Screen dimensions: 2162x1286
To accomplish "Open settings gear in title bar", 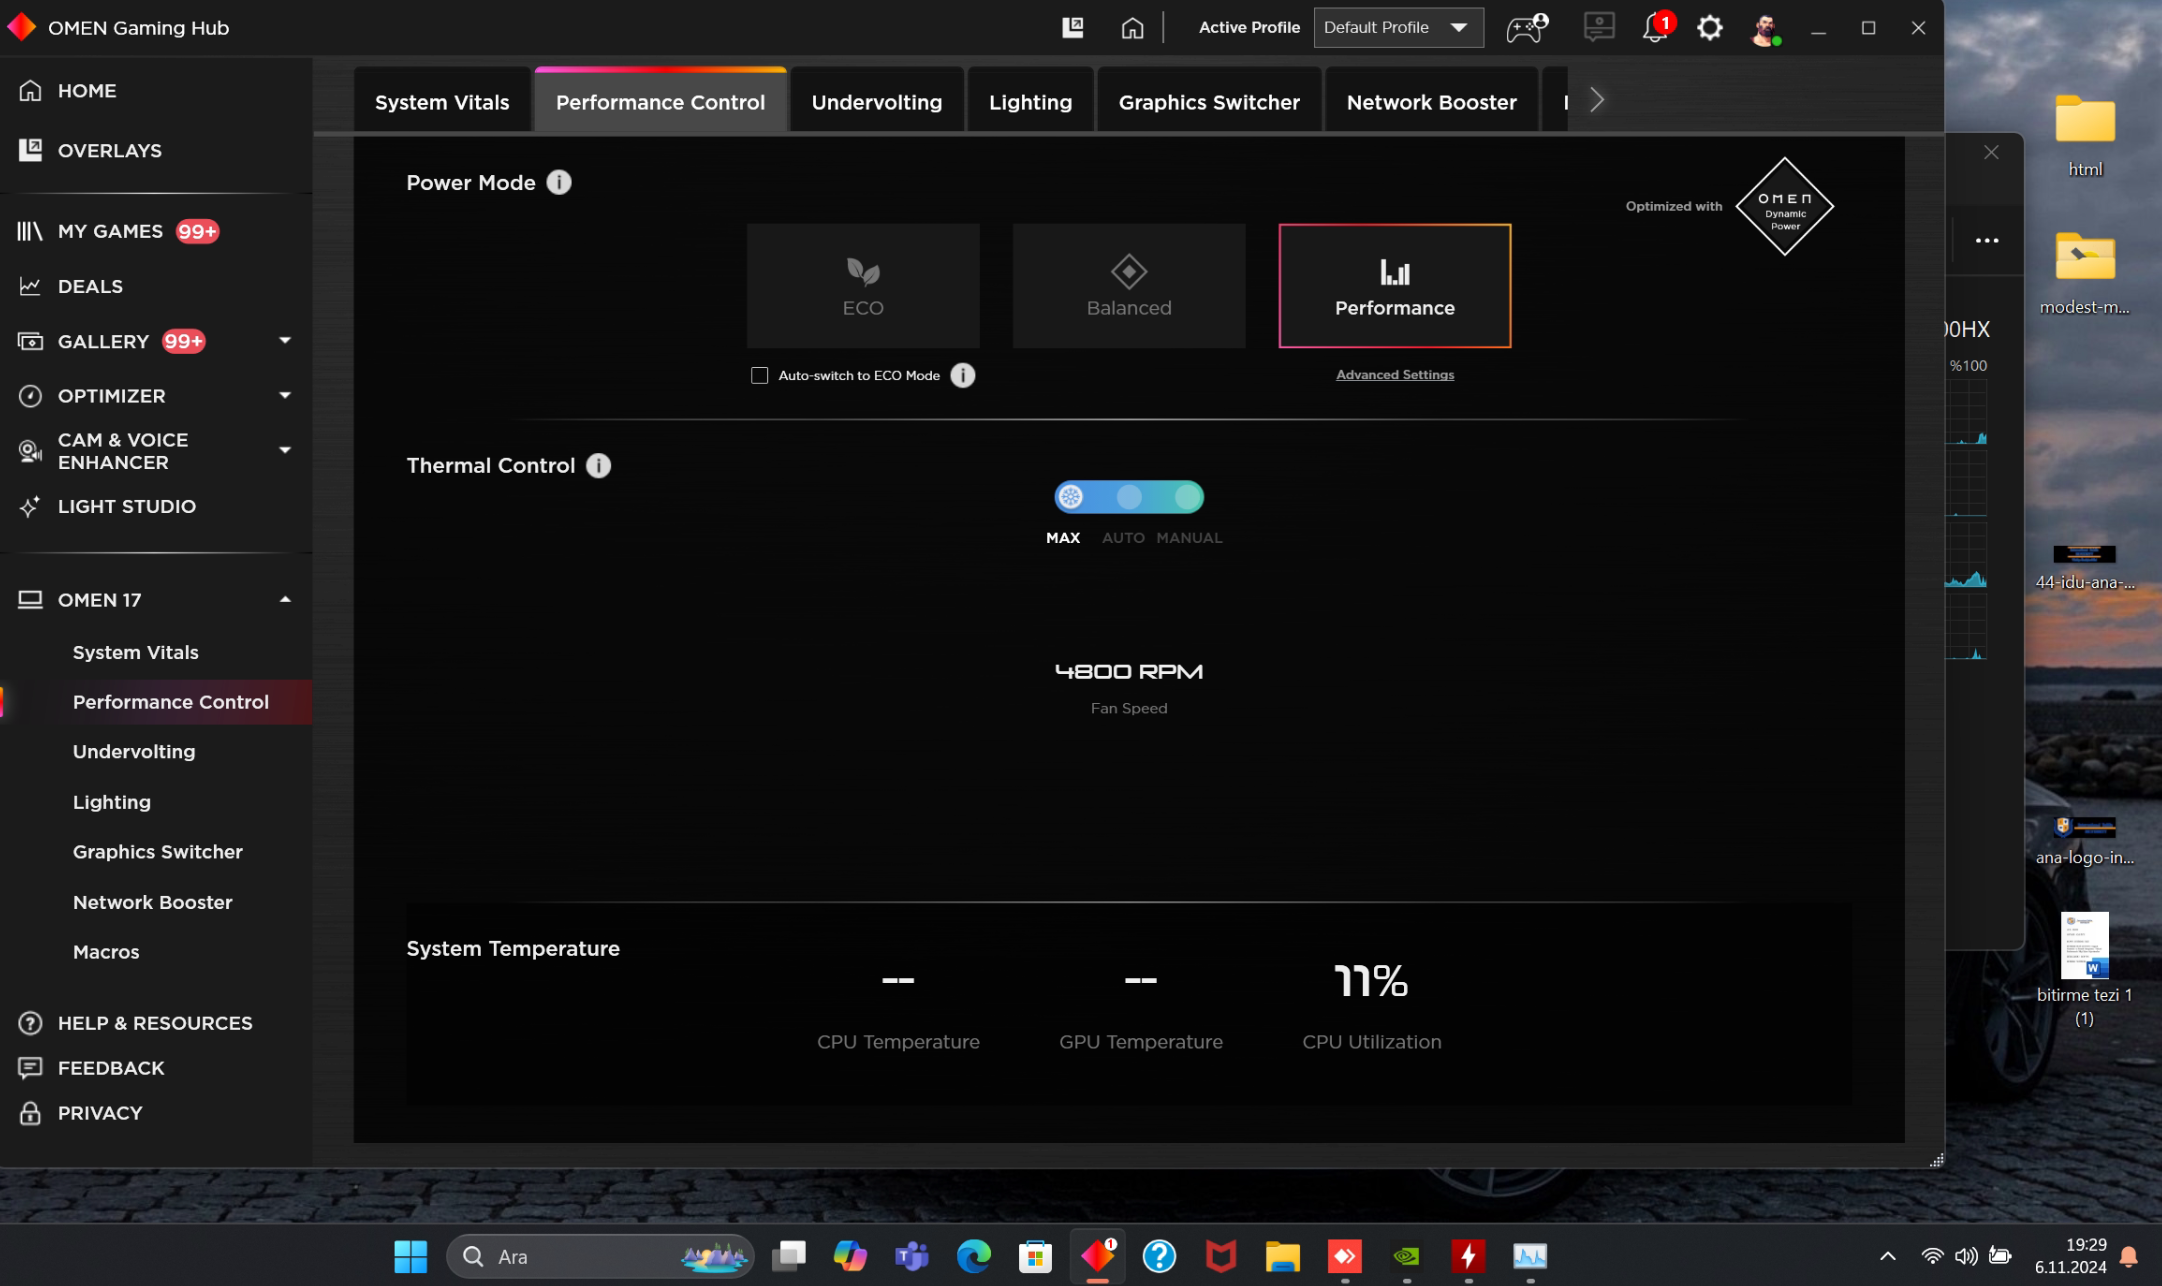I will pos(1710,28).
